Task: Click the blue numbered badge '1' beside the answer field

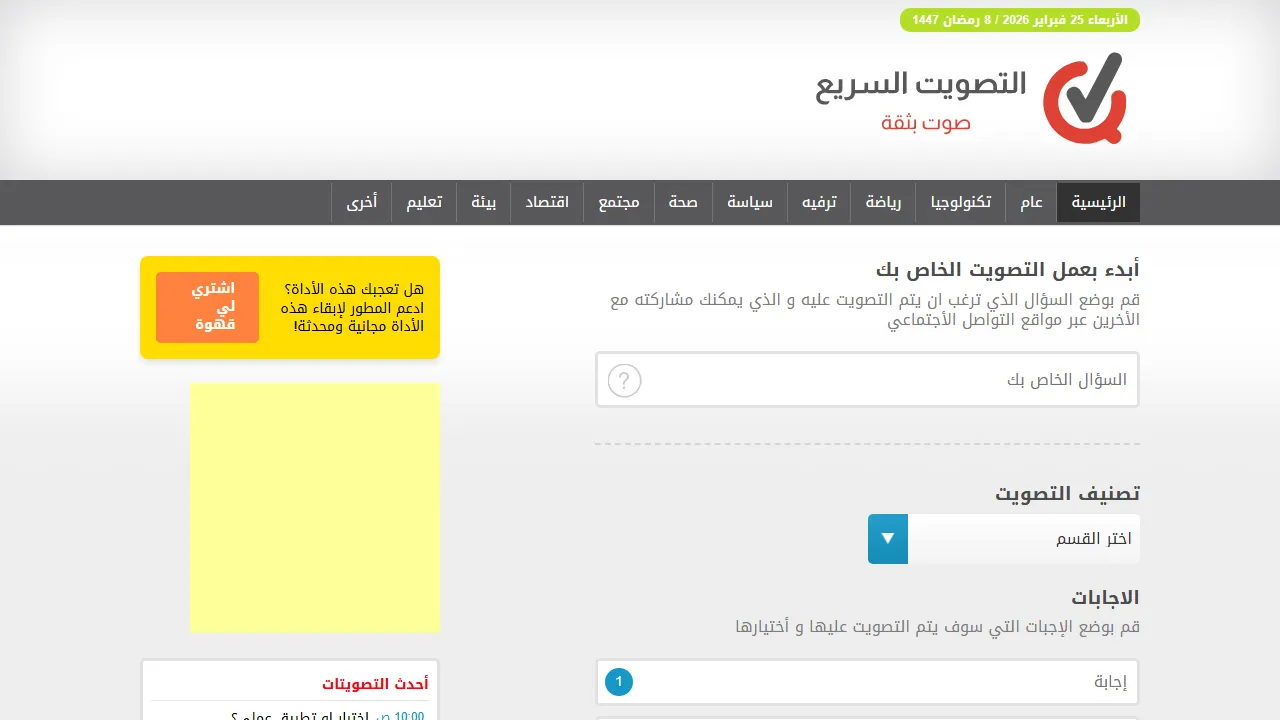Action: click(618, 681)
